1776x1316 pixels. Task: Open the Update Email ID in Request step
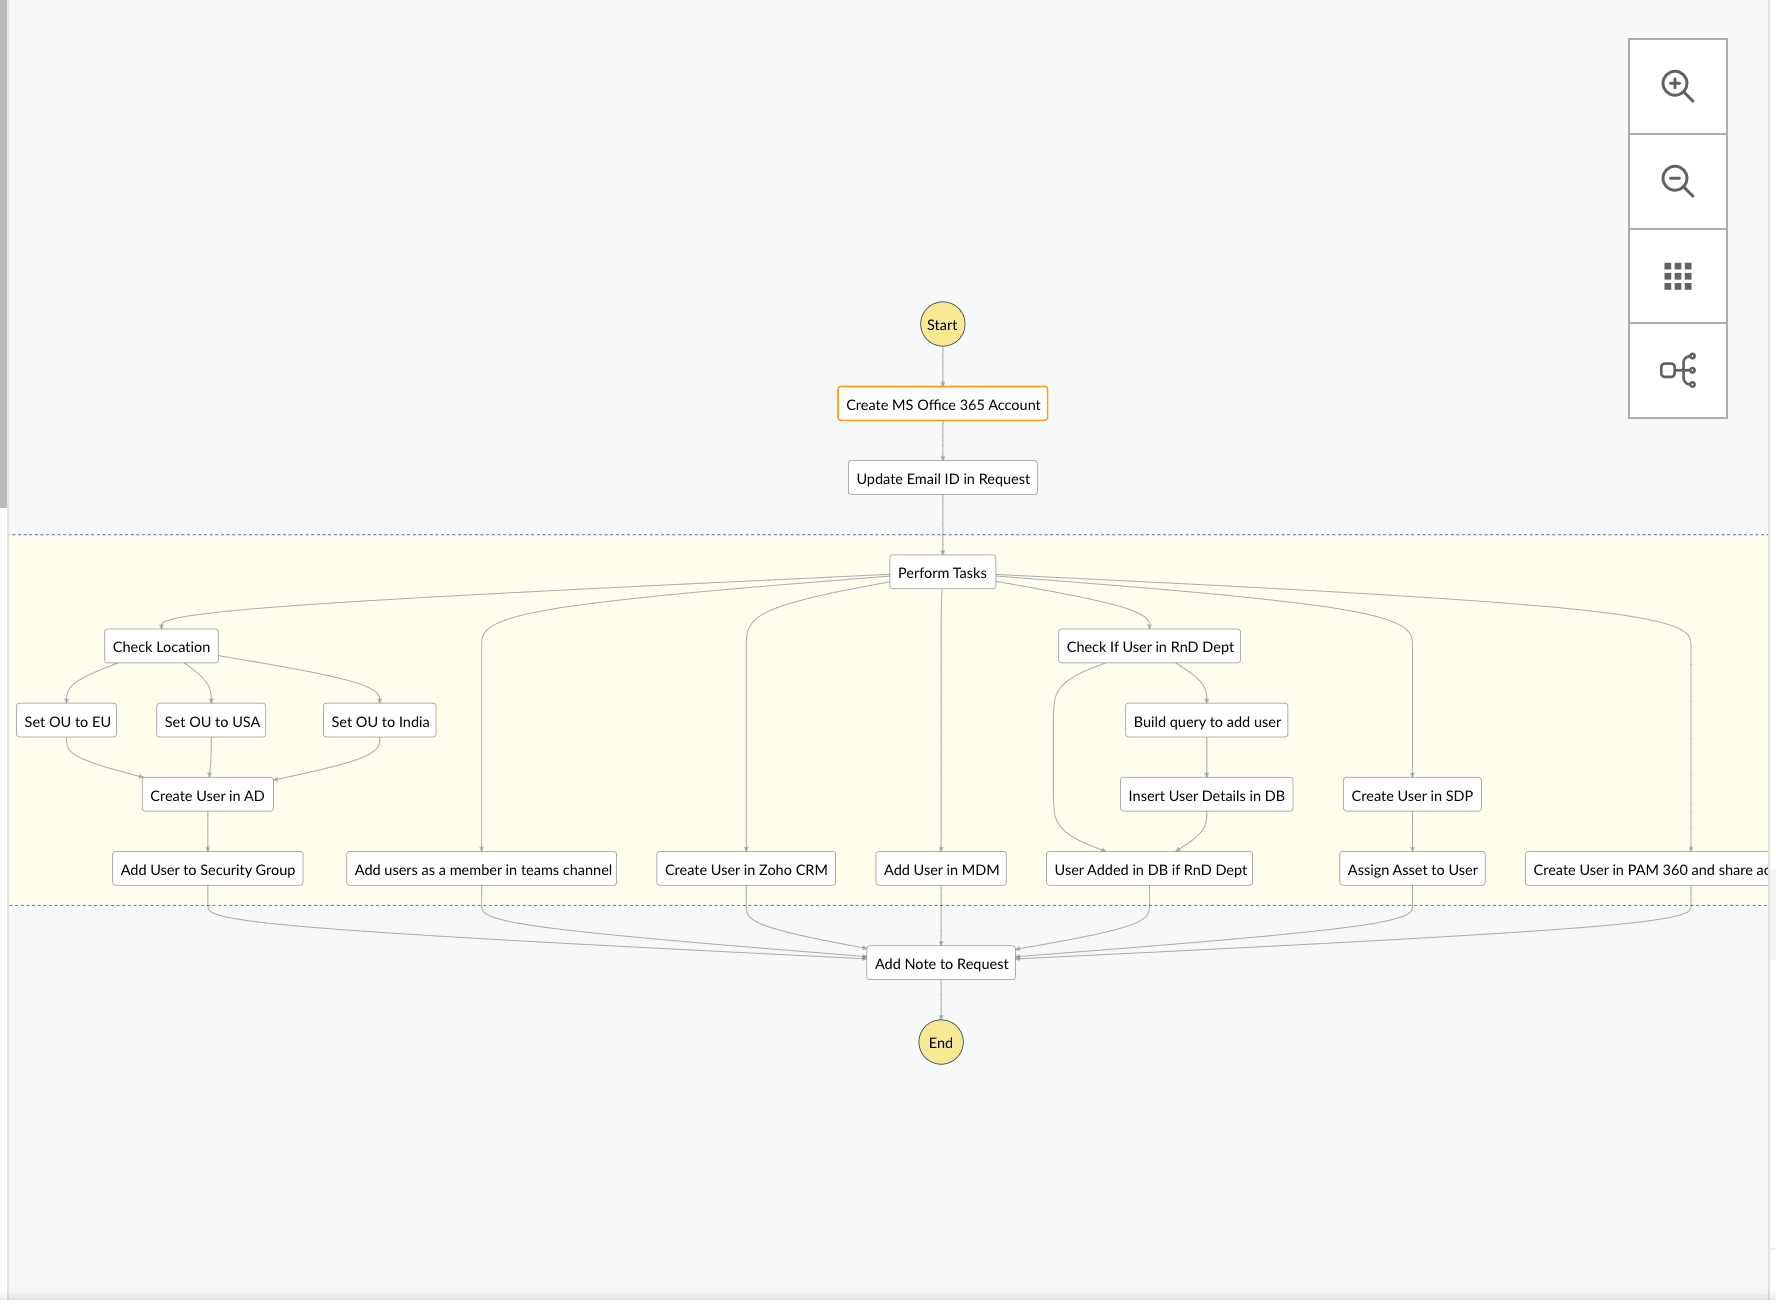(941, 477)
